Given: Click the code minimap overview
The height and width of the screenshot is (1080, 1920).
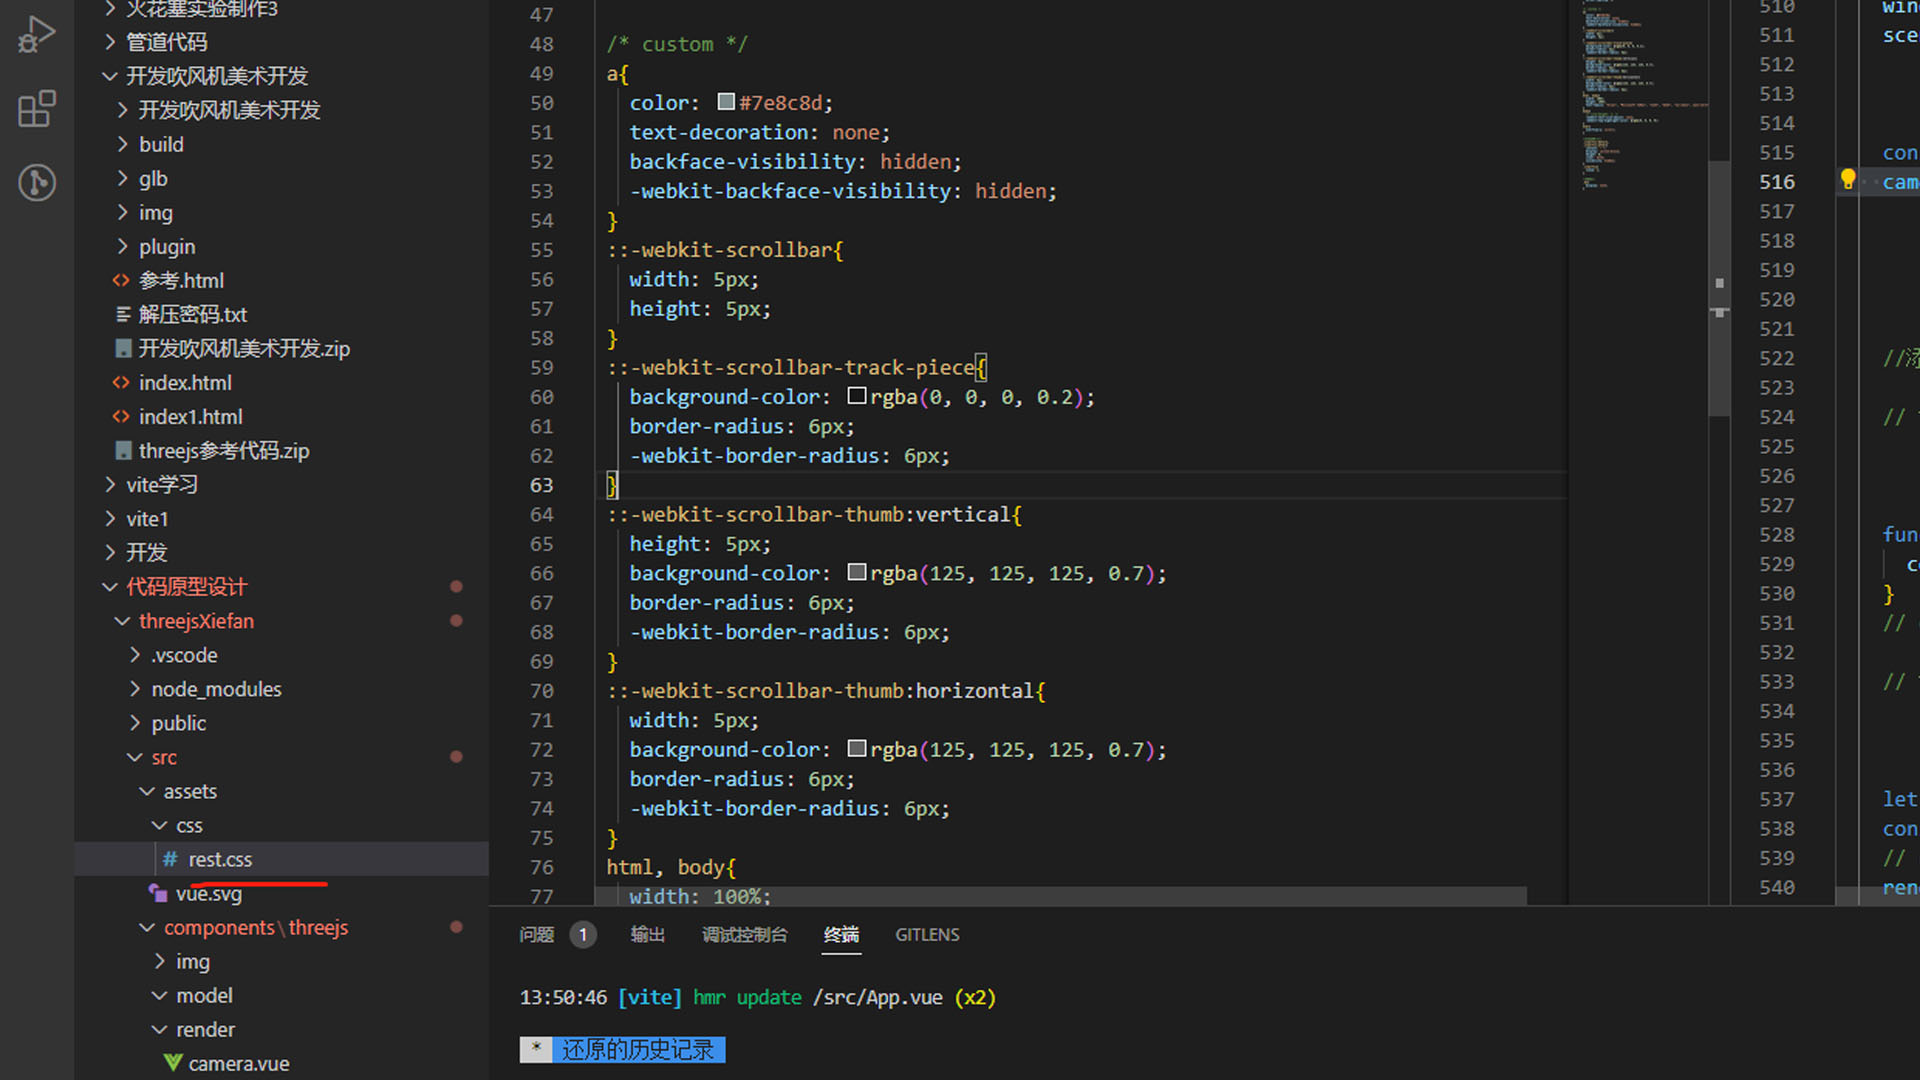Looking at the screenshot, I should coord(1646,95).
